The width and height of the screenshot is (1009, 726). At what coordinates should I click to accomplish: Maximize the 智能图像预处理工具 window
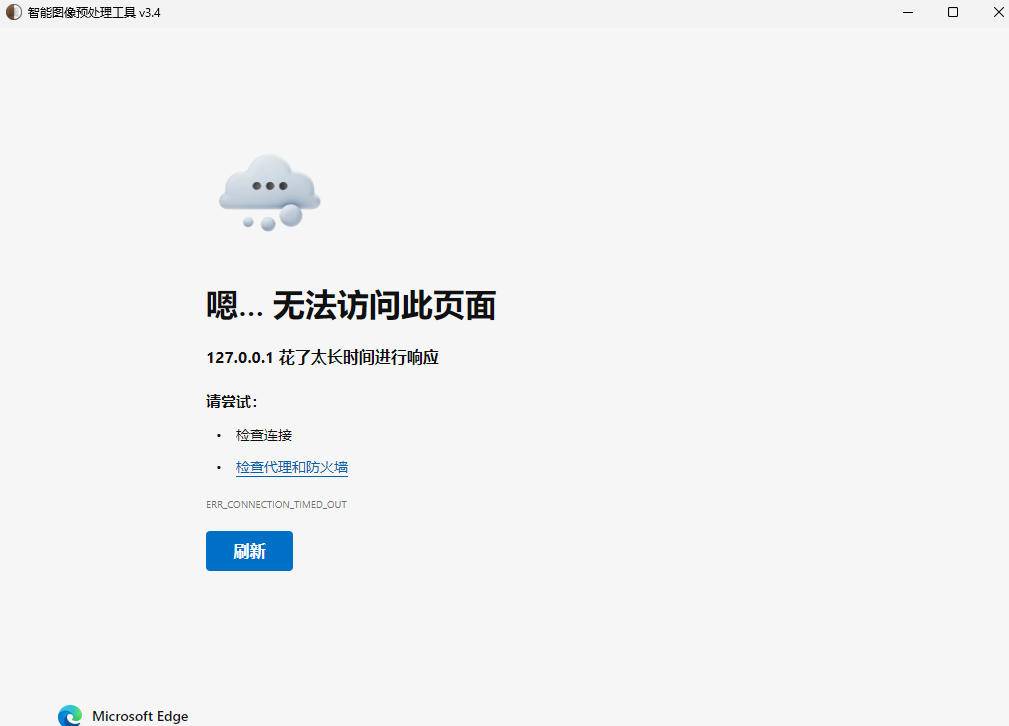coord(953,12)
